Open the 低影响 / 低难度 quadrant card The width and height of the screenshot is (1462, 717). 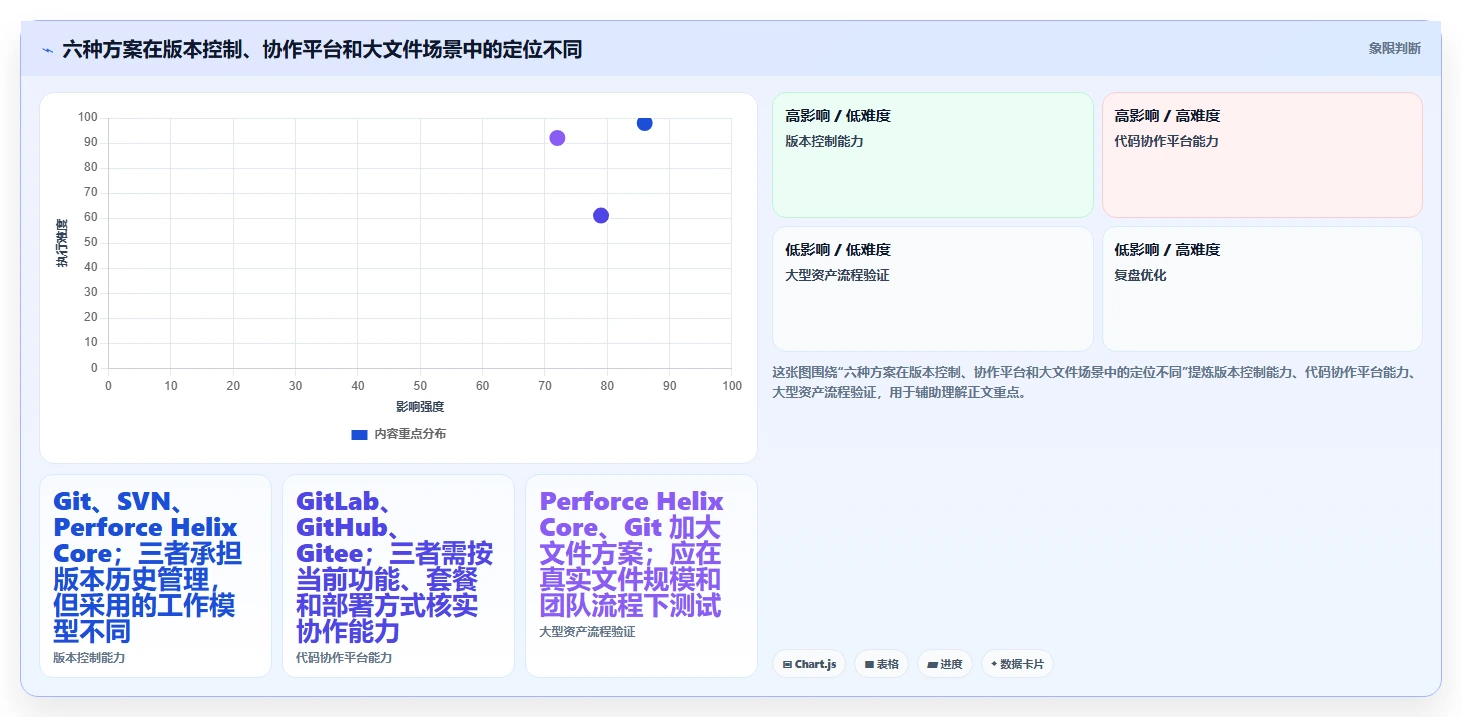tap(932, 289)
